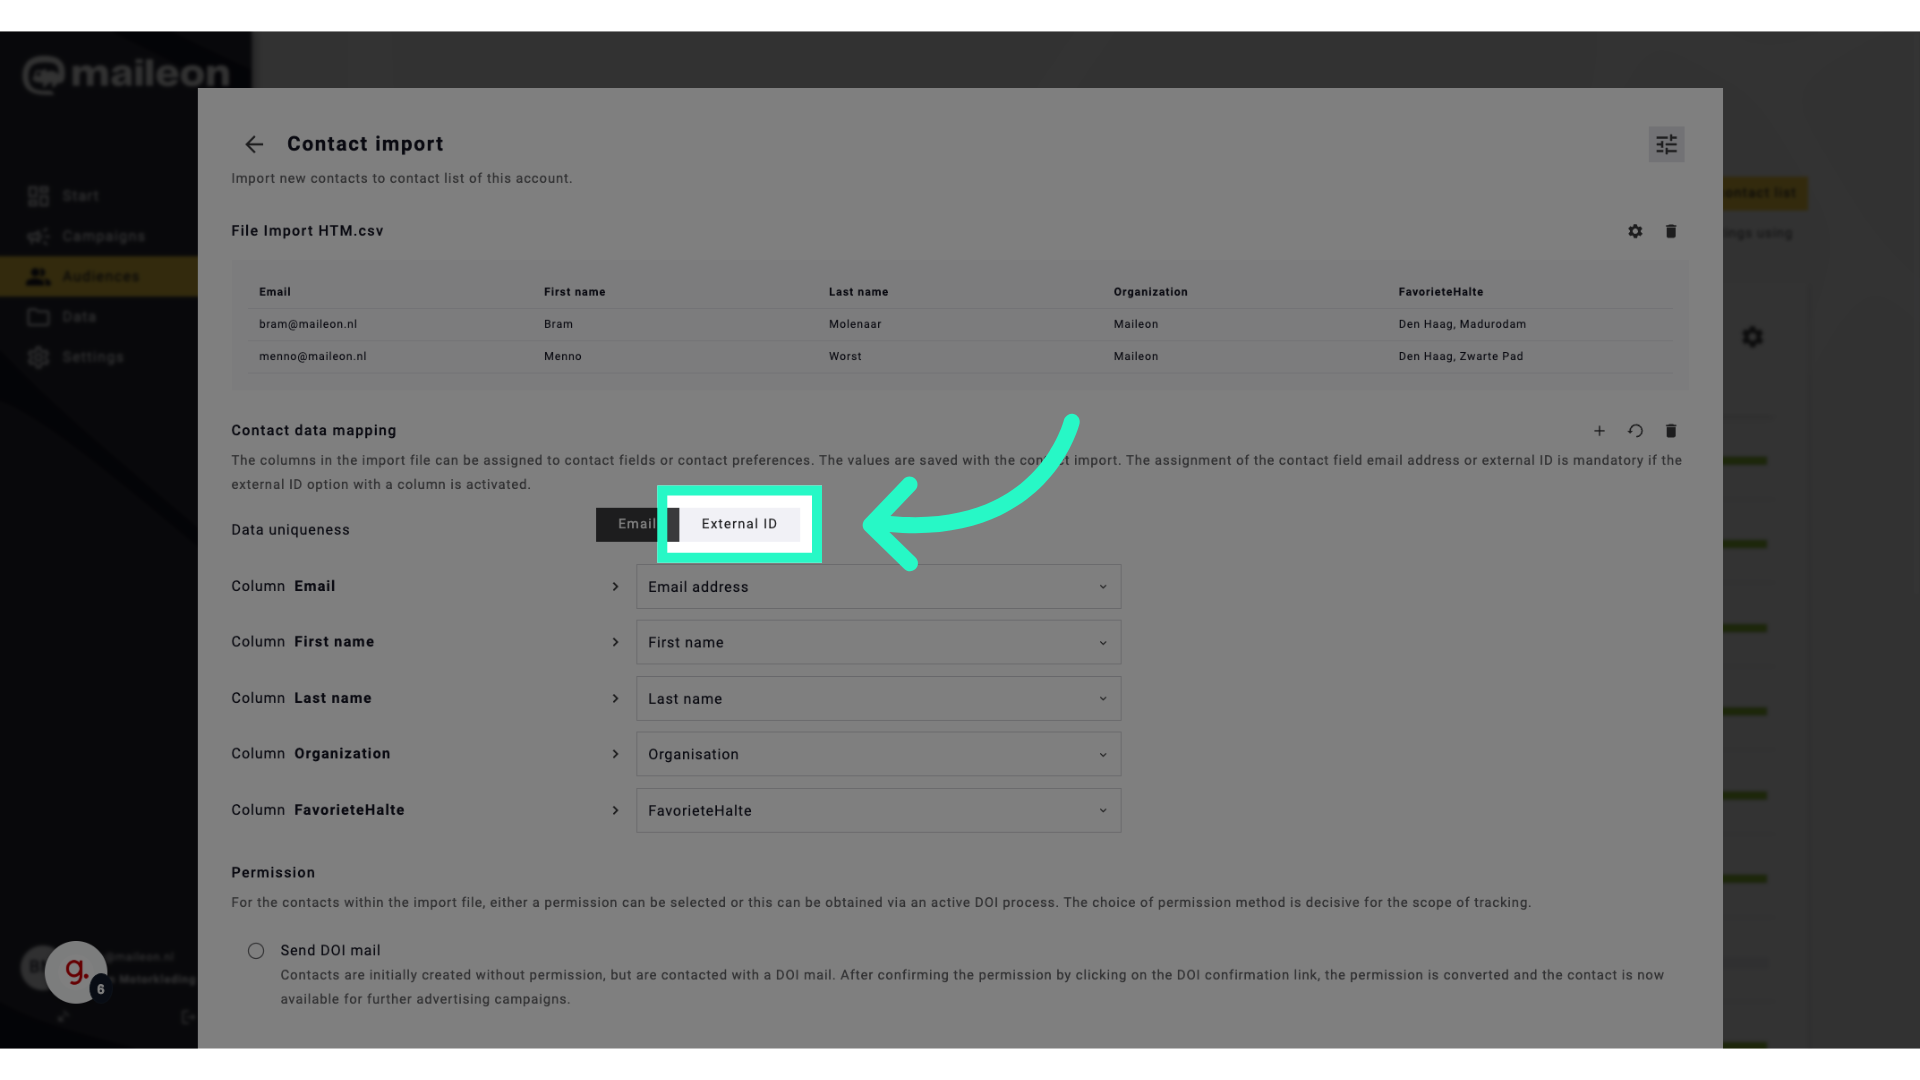Open the Campaigns menu label
The image size is (1920, 1080).
104,236
